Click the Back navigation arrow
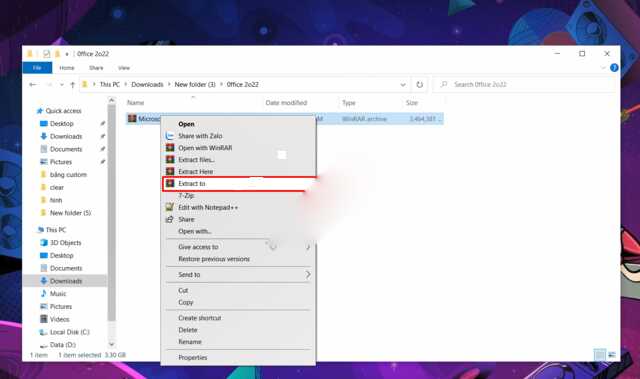 tap(33, 84)
